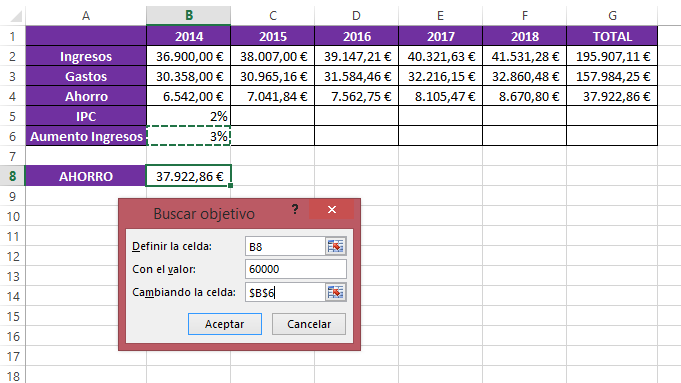The width and height of the screenshot is (681, 383).
Task: Select the 2016 header cell
Action: [357, 36]
